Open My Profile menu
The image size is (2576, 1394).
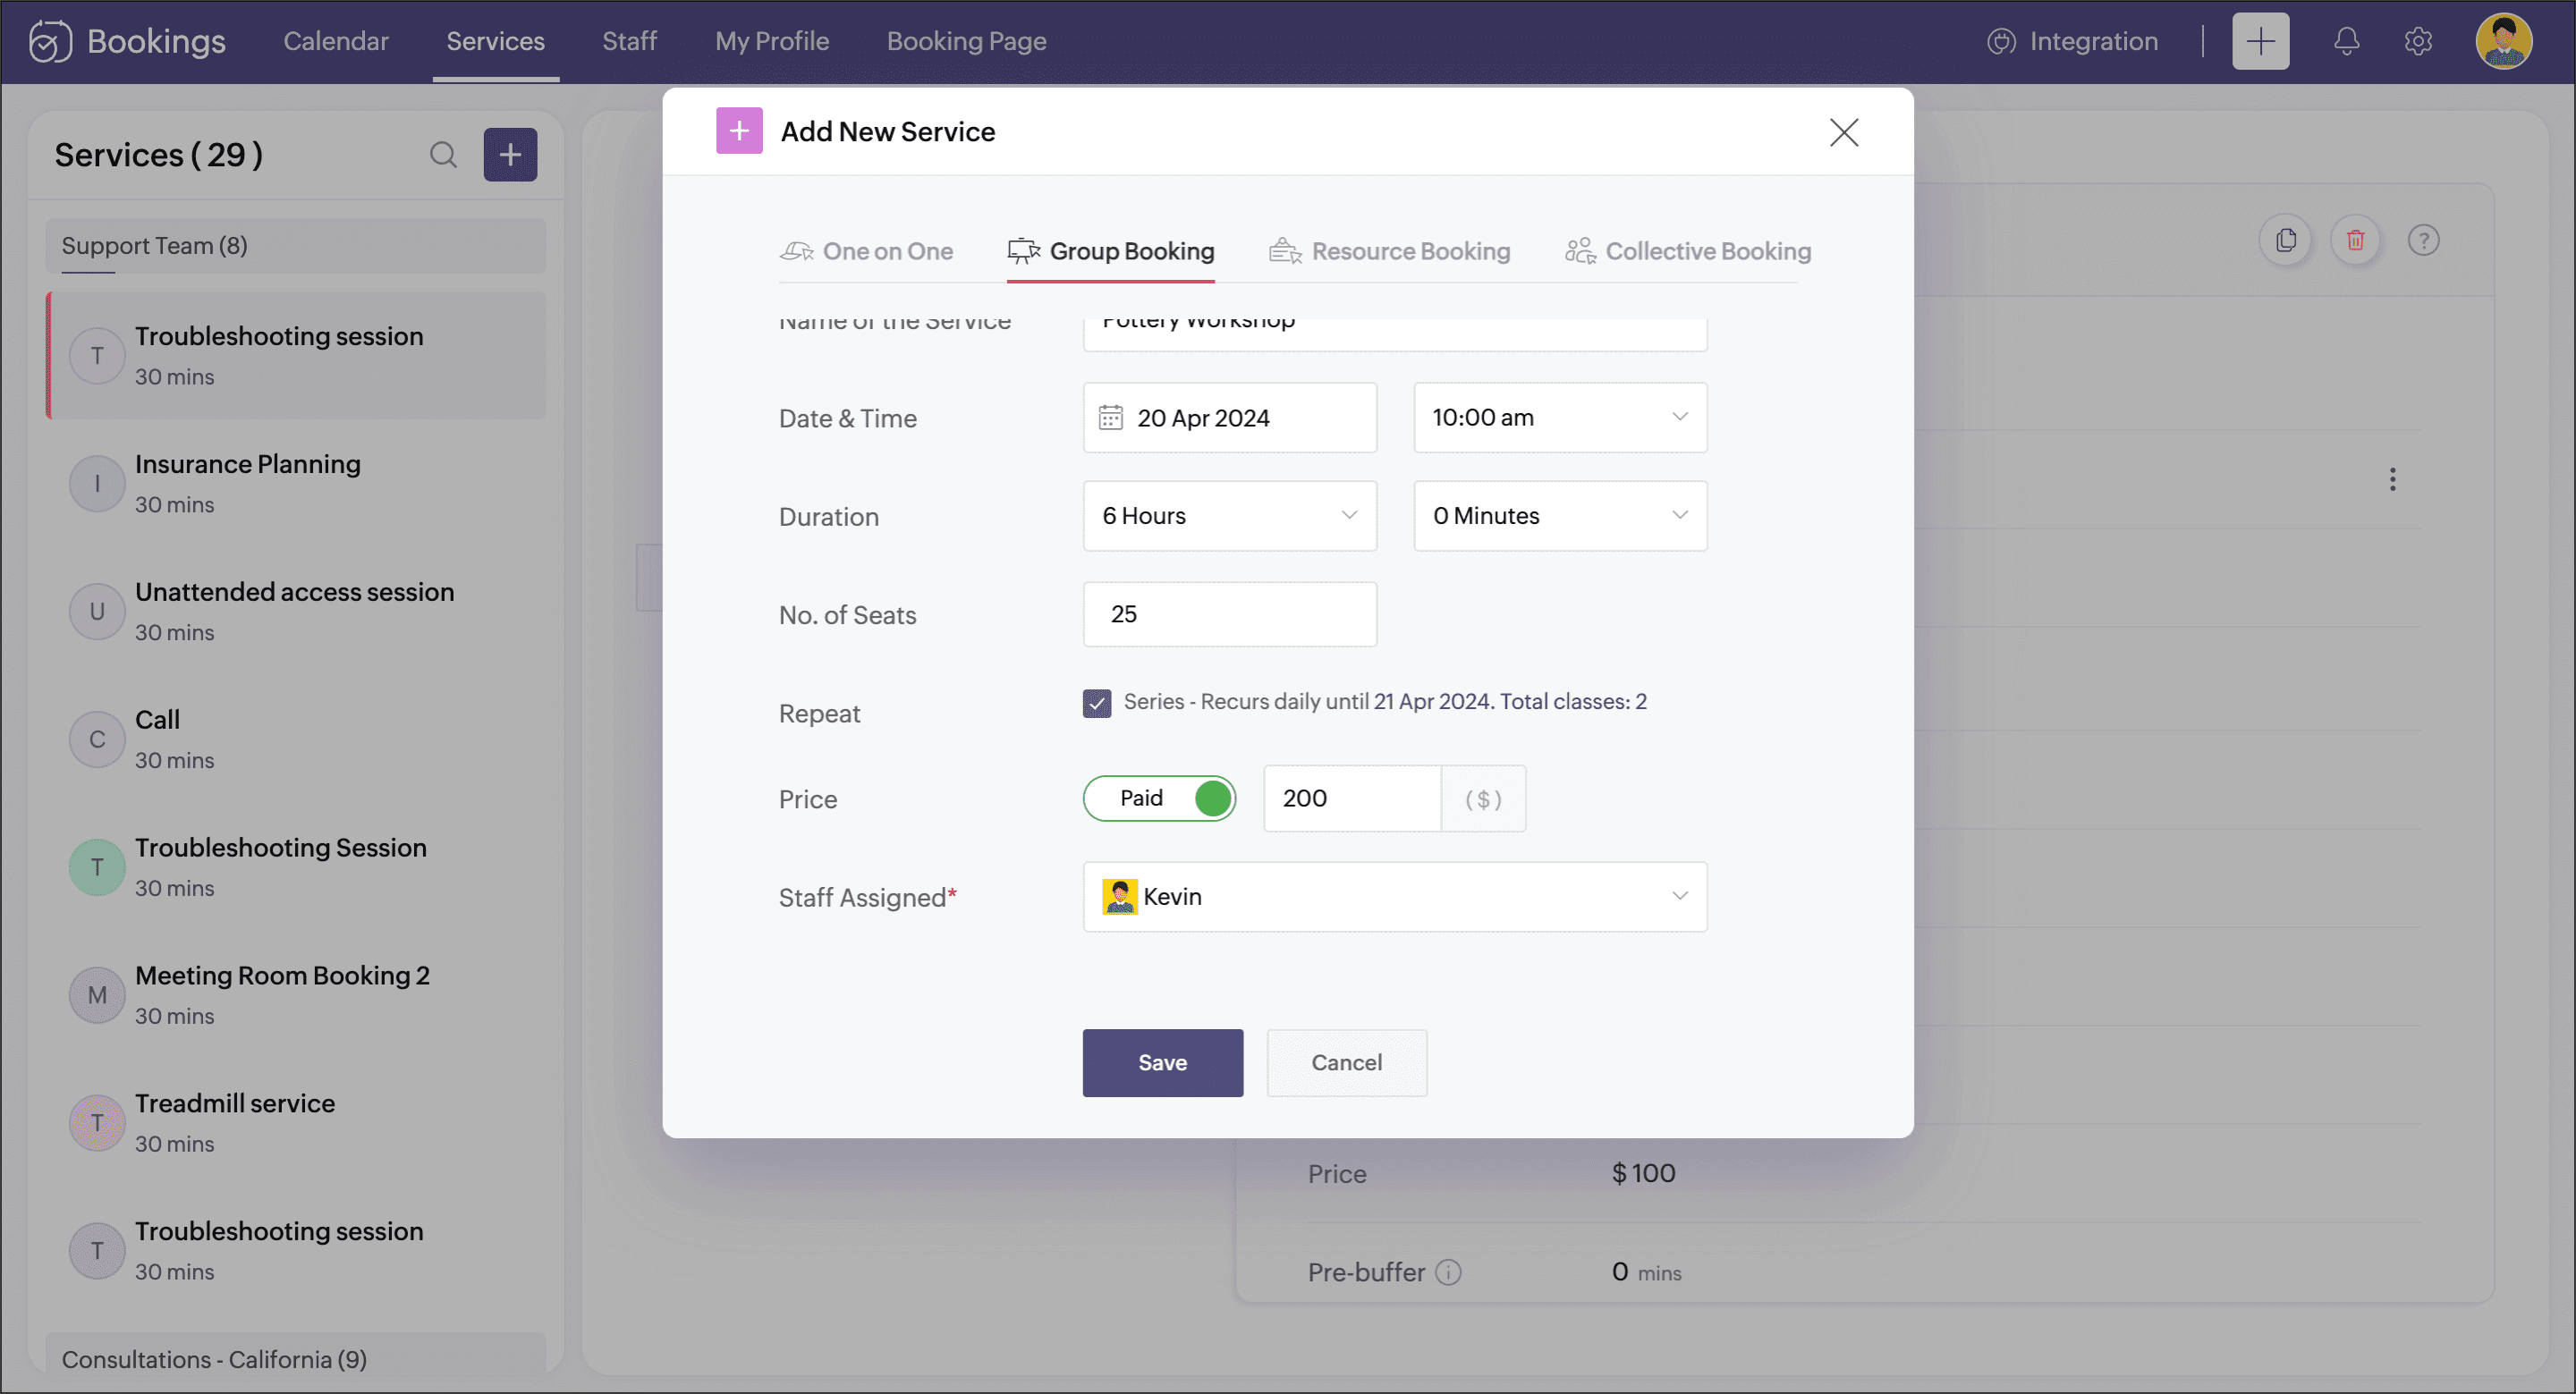click(771, 41)
